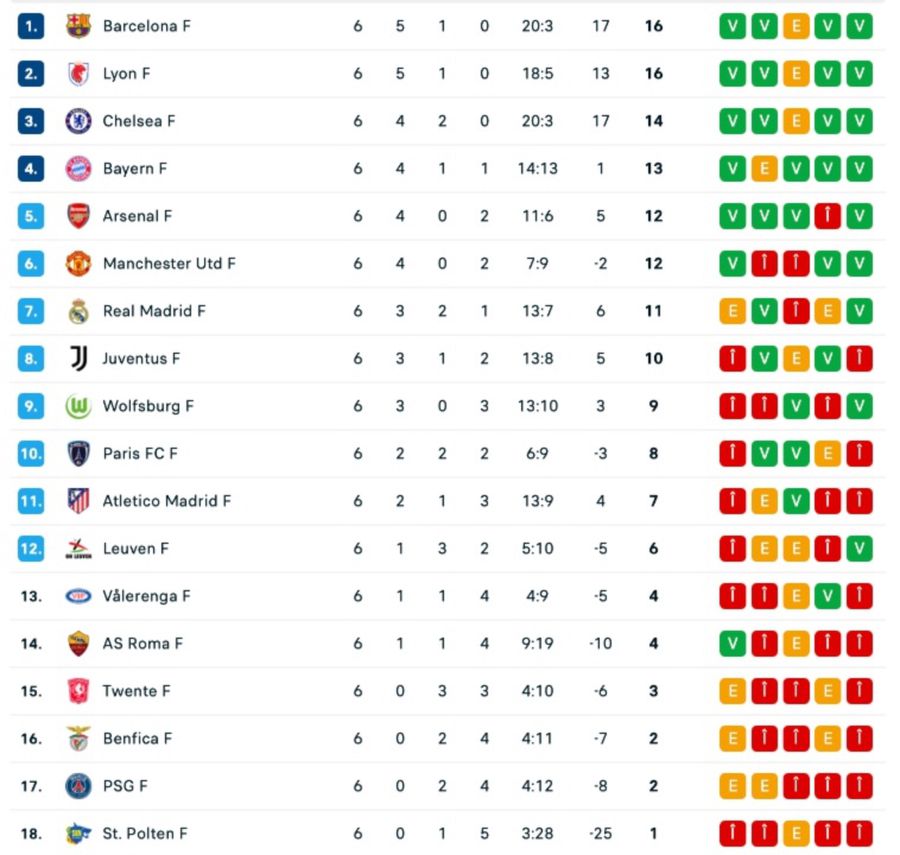Viewport: 900px width, 855px height.
Task: Open the Real Madrid F team link
Action: [154, 311]
